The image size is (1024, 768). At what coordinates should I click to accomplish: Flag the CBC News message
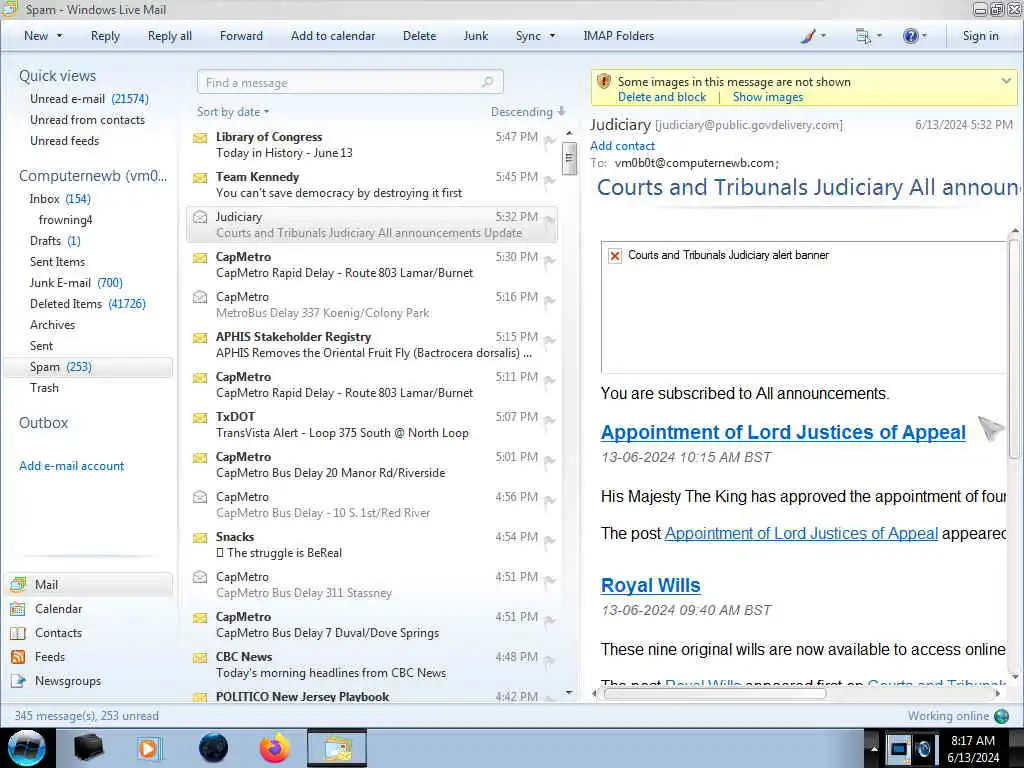click(x=549, y=660)
